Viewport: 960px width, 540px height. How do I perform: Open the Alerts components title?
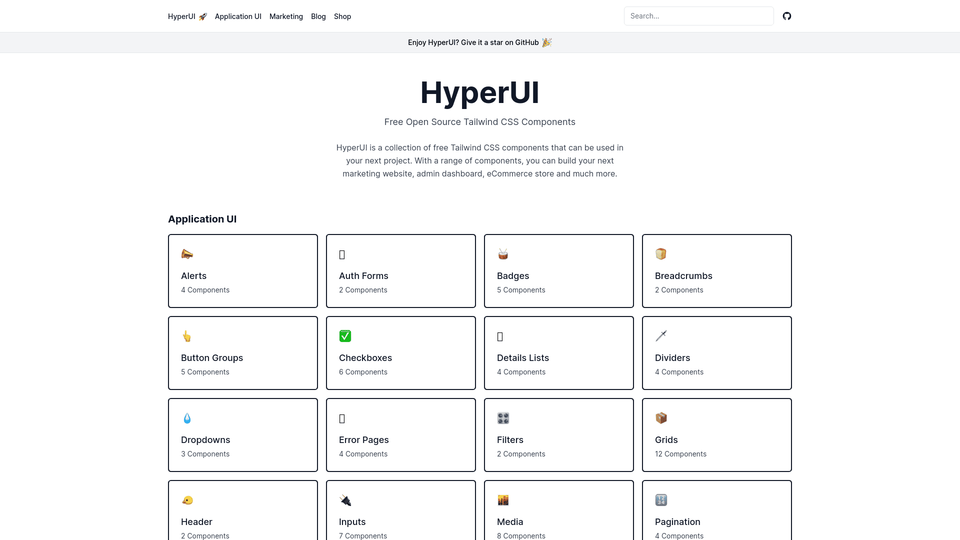pos(193,276)
